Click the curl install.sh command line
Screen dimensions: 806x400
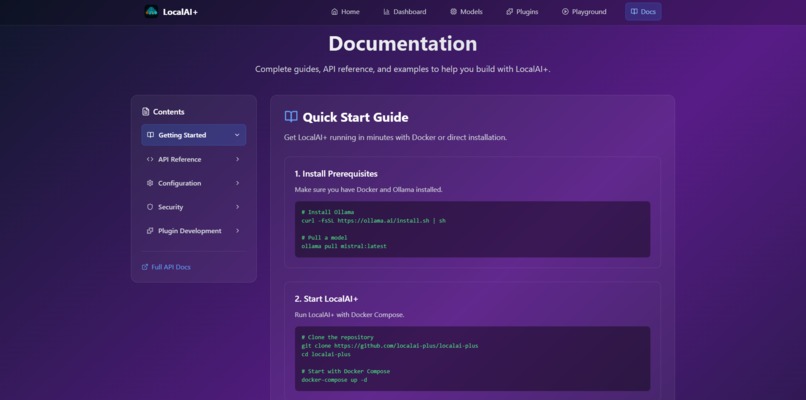tap(374, 220)
